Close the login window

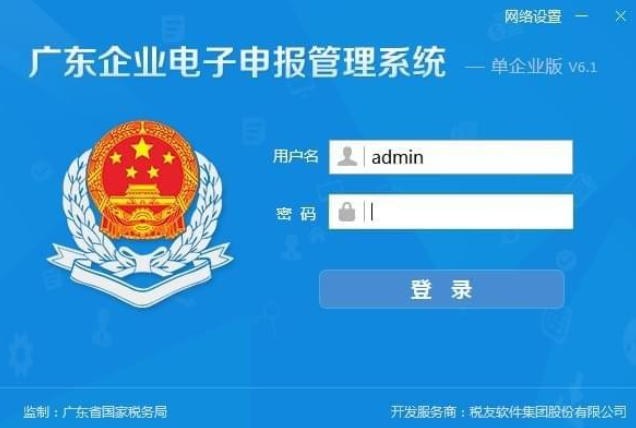point(621,16)
